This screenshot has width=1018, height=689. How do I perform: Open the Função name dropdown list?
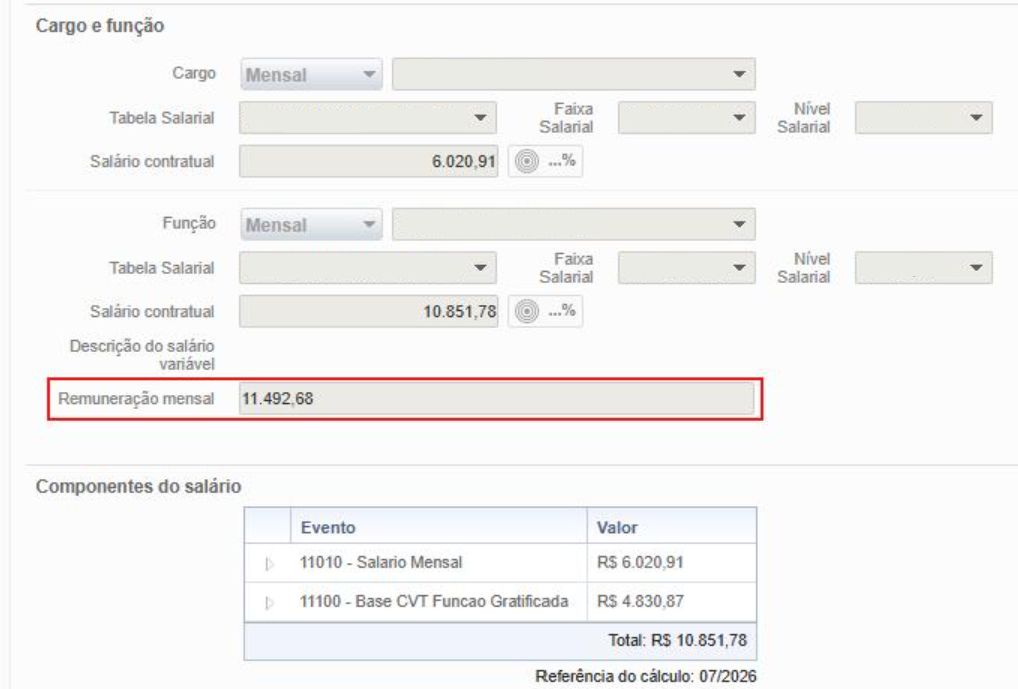coord(573,224)
